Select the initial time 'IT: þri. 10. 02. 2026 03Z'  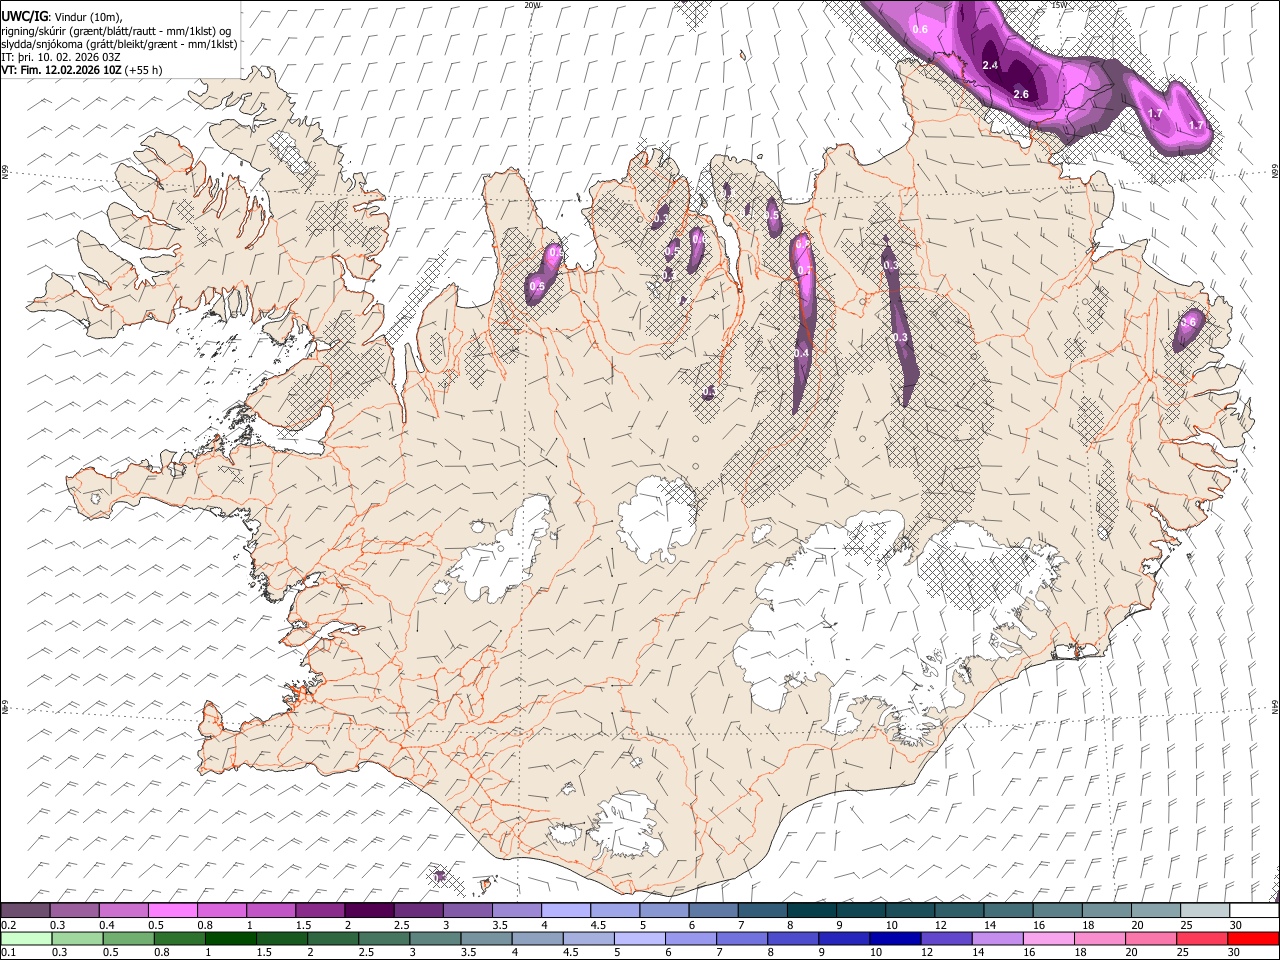(62, 57)
